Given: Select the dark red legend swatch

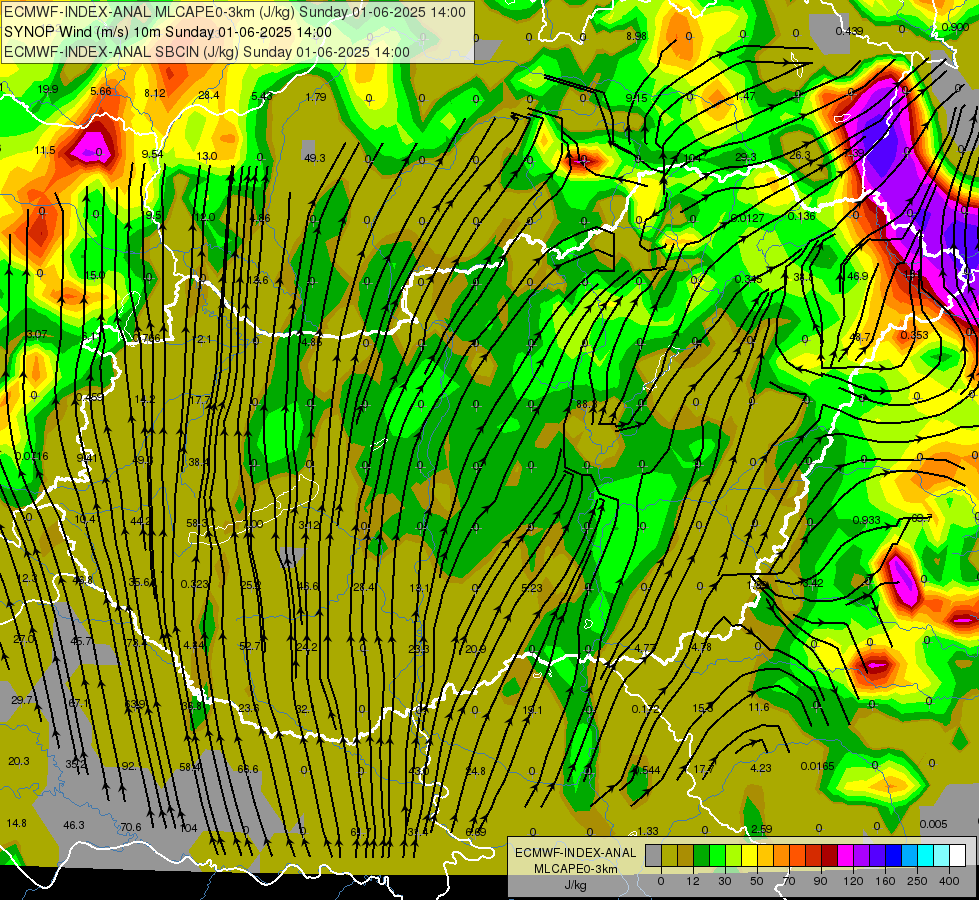Looking at the screenshot, I should pyautogui.click(x=829, y=855).
